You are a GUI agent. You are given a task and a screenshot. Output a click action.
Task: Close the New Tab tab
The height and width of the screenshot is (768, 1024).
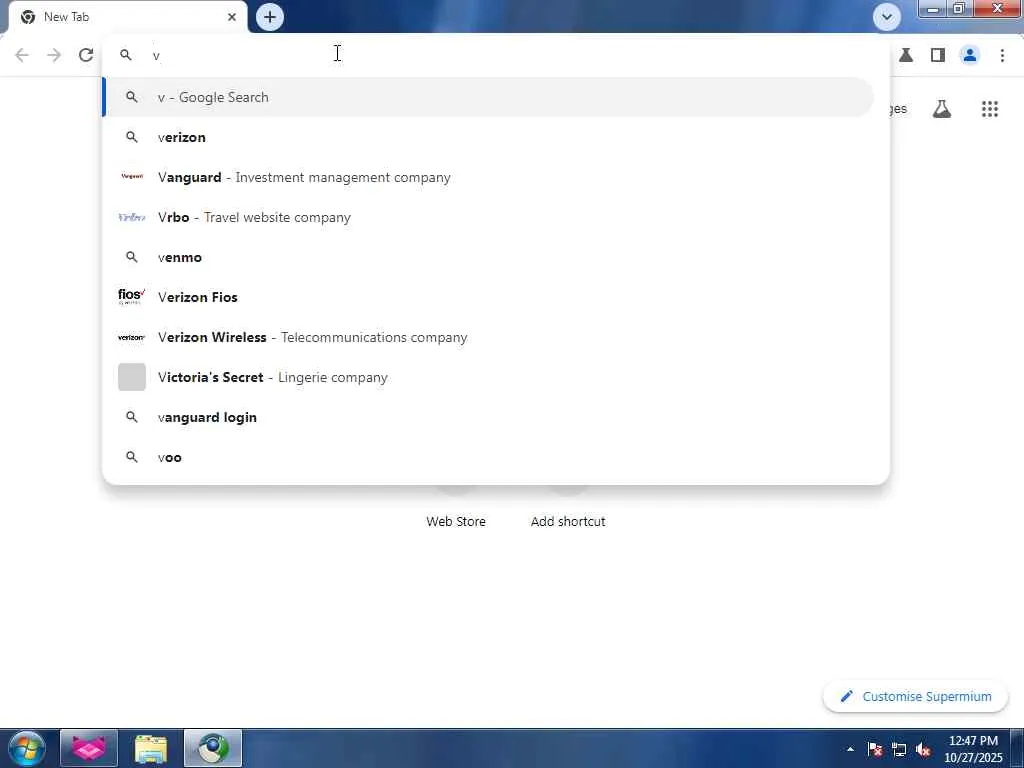click(232, 17)
